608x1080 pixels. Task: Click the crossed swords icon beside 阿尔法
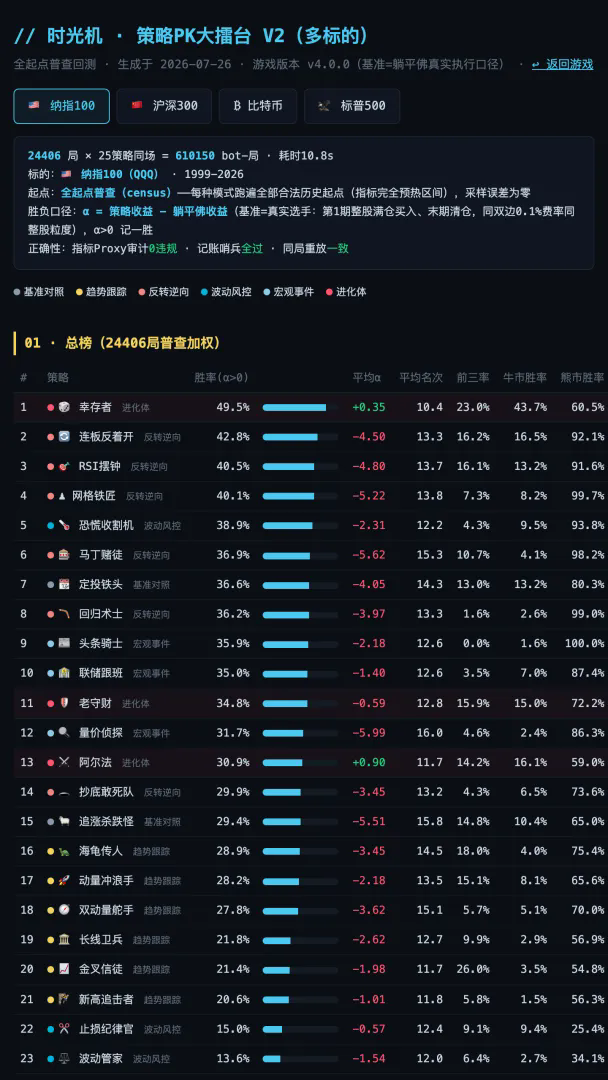(63, 762)
